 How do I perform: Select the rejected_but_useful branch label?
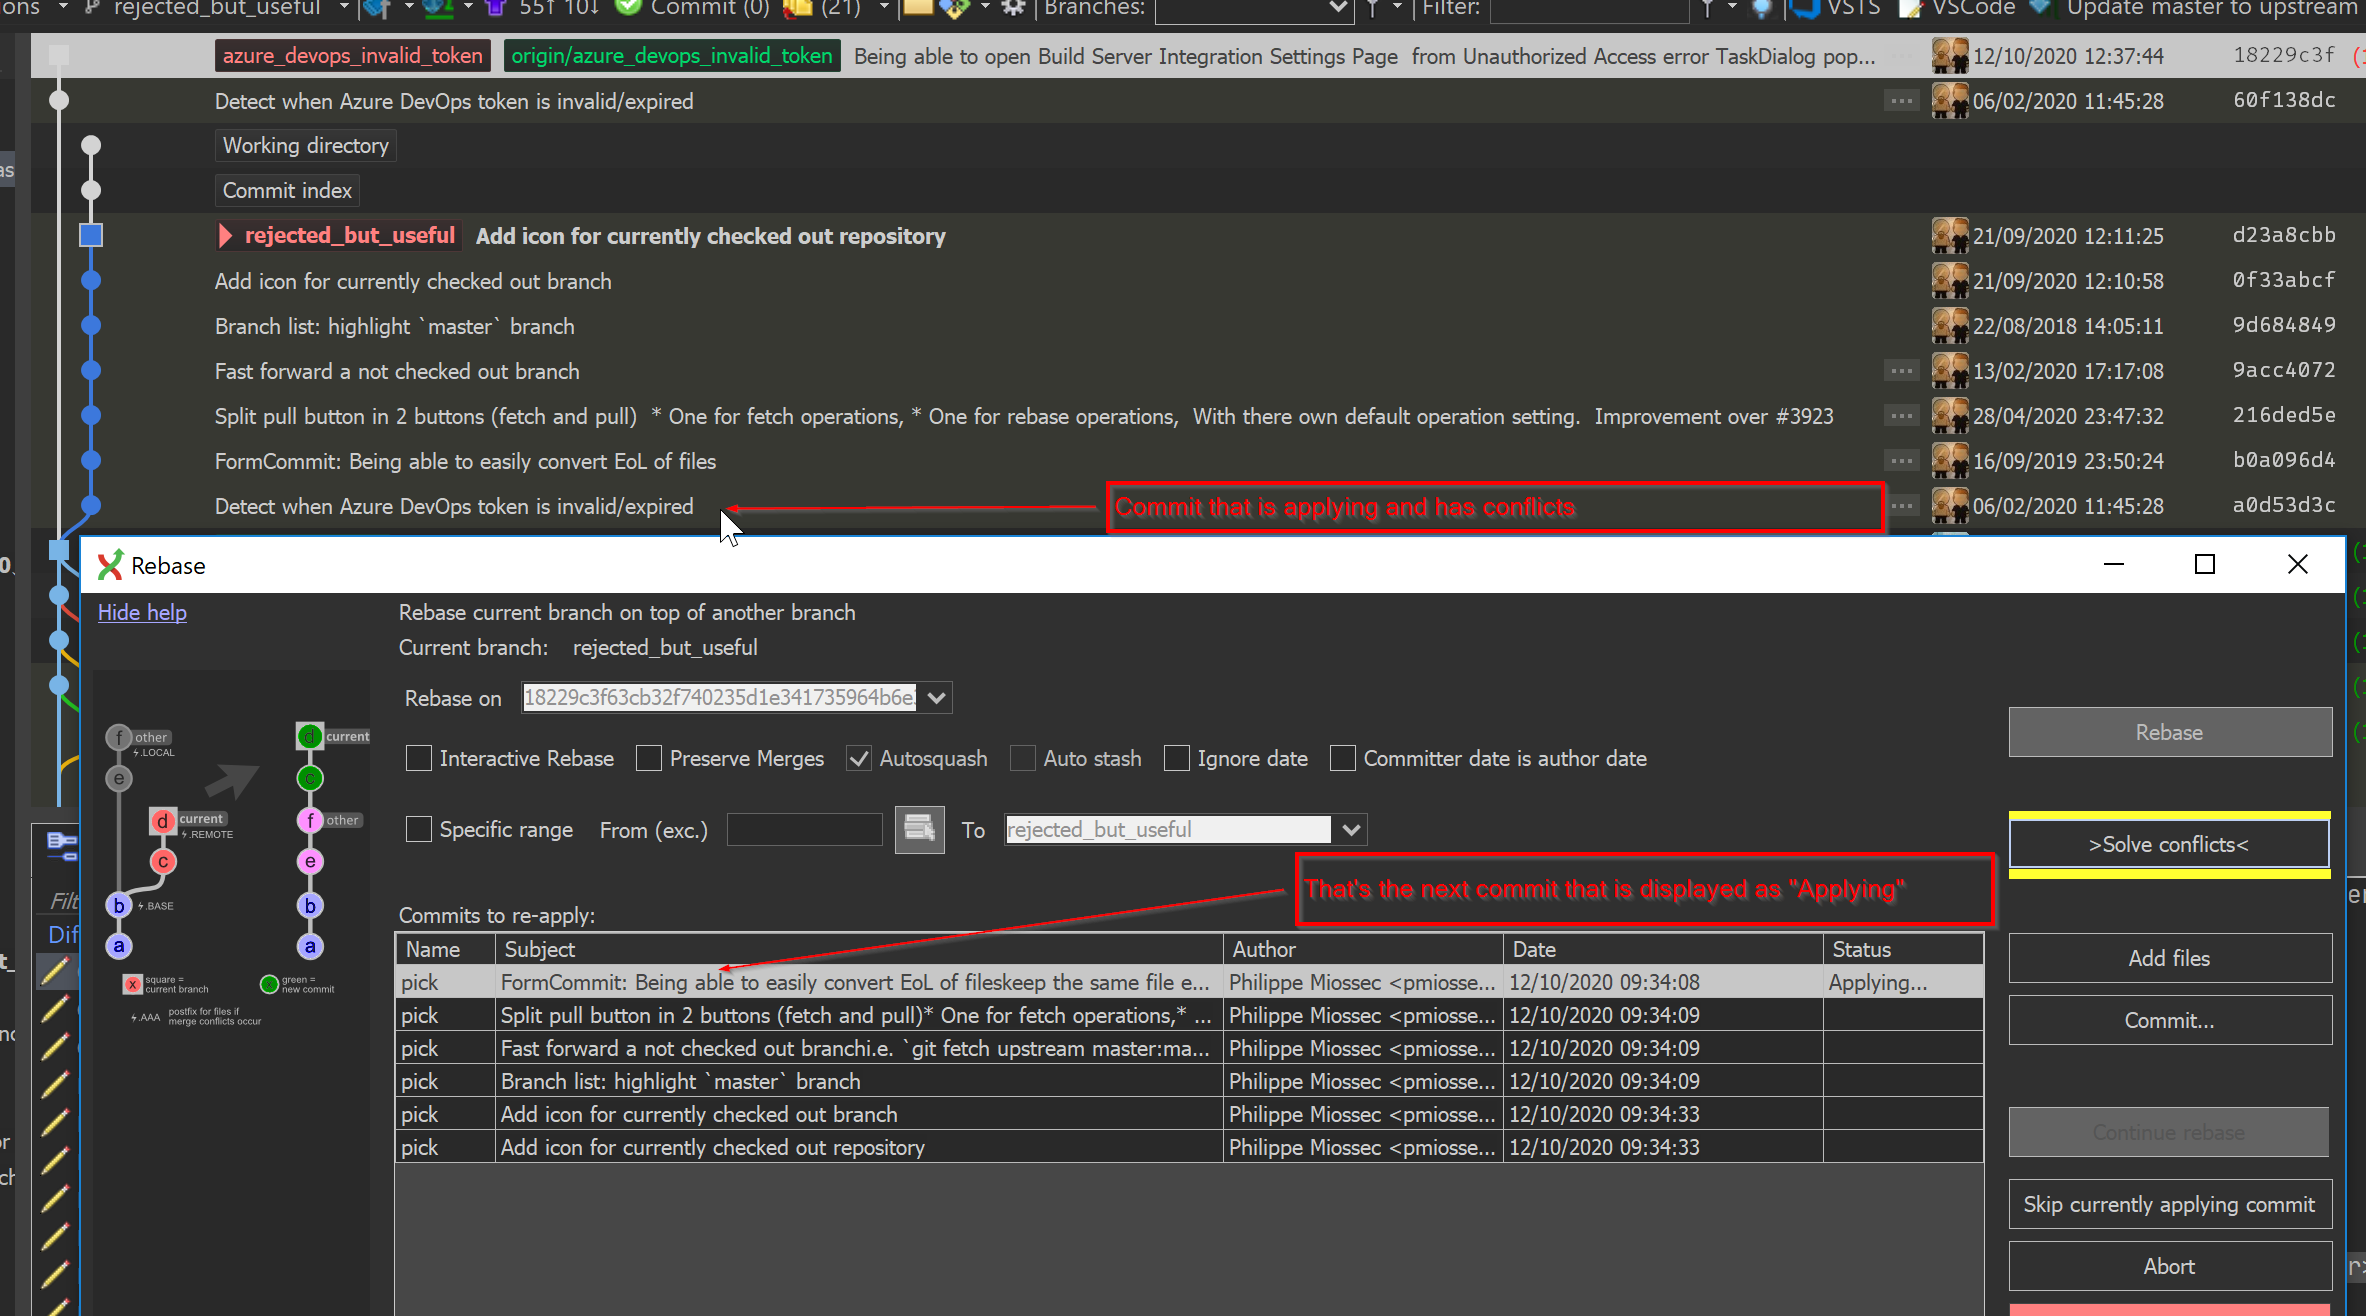point(350,235)
